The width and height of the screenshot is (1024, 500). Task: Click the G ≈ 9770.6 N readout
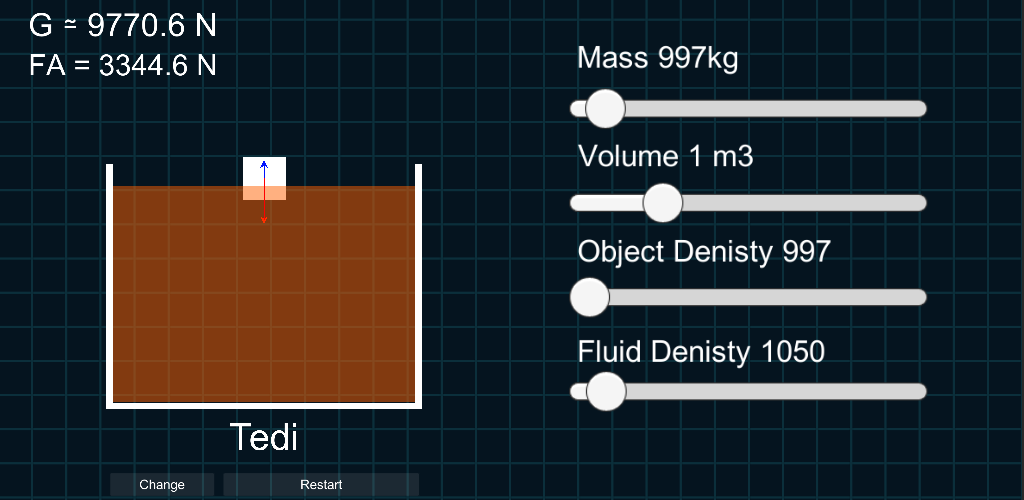click(123, 26)
